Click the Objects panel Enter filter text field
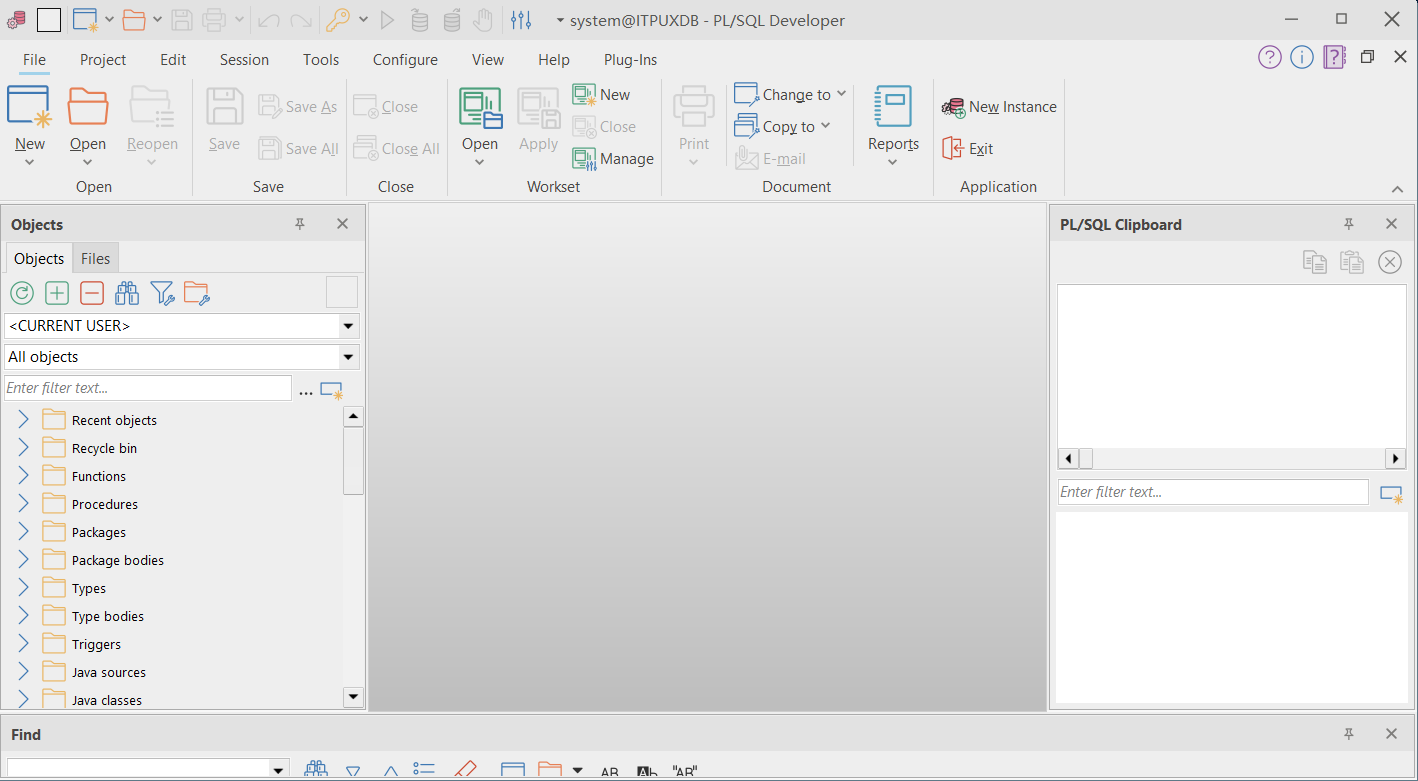This screenshot has height=781, width=1418. click(x=148, y=388)
